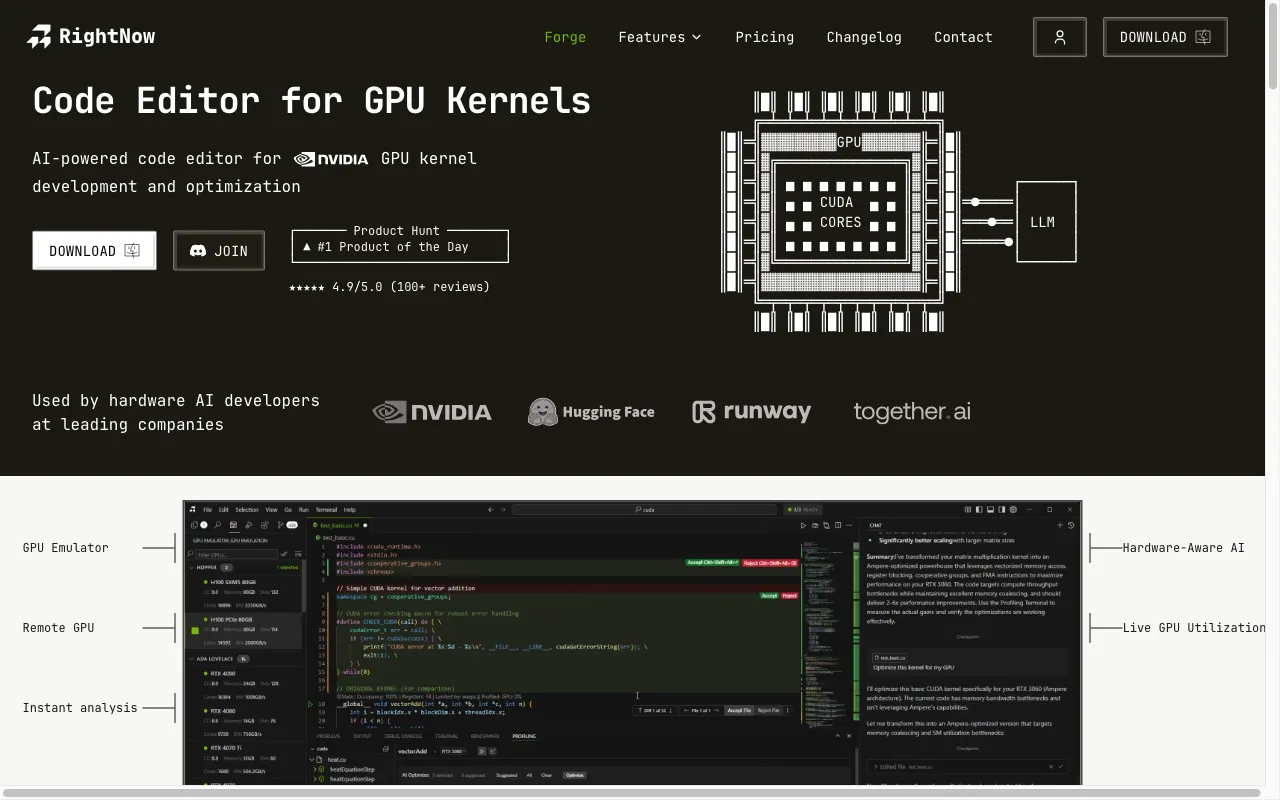The width and height of the screenshot is (1280, 800).
Task: Open the RTX 3060 dropdown in profiling panel
Action: [453, 751]
